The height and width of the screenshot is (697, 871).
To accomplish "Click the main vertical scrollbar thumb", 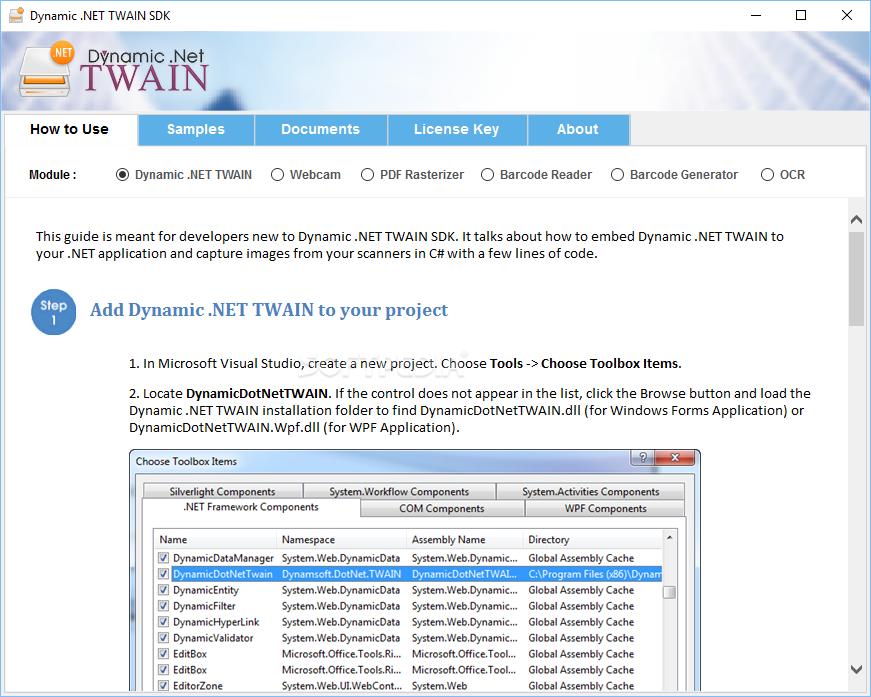I will point(856,279).
